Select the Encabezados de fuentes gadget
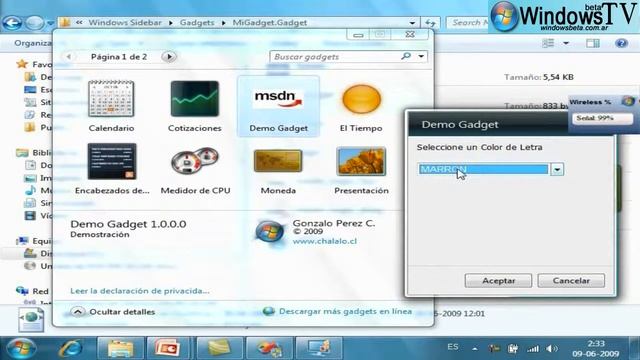This screenshot has height=360, width=640. [x=112, y=161]
